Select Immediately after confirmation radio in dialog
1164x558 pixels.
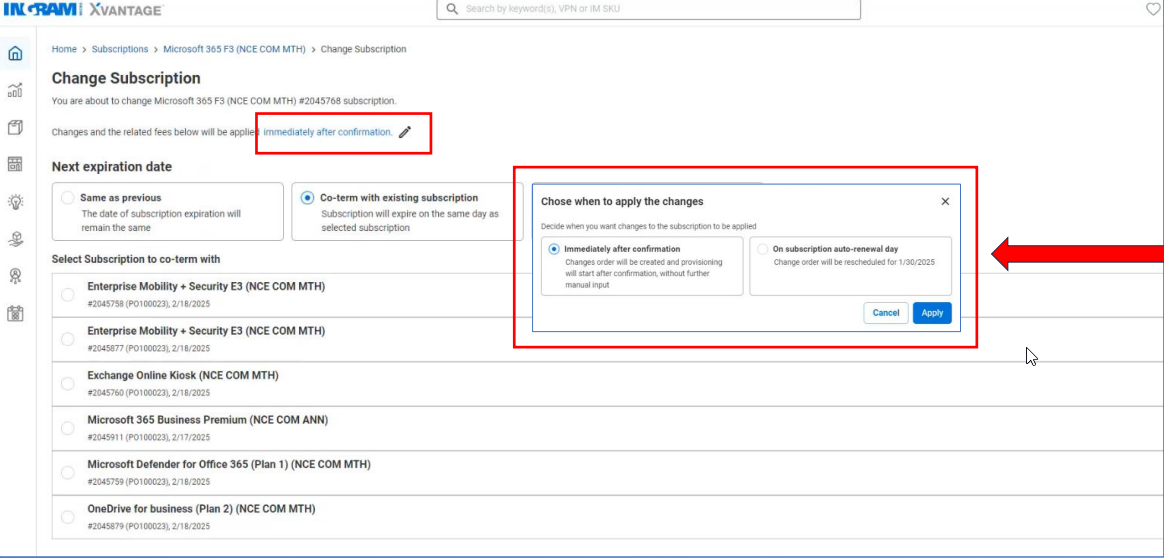pos(554,249)
